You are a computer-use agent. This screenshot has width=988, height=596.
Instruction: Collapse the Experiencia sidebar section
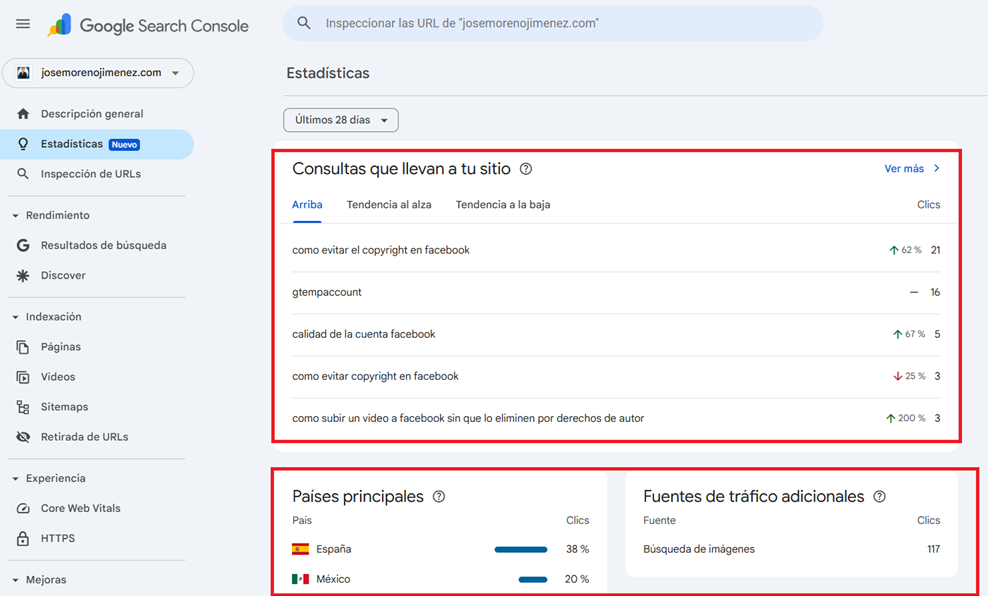(x=16, y=478)
